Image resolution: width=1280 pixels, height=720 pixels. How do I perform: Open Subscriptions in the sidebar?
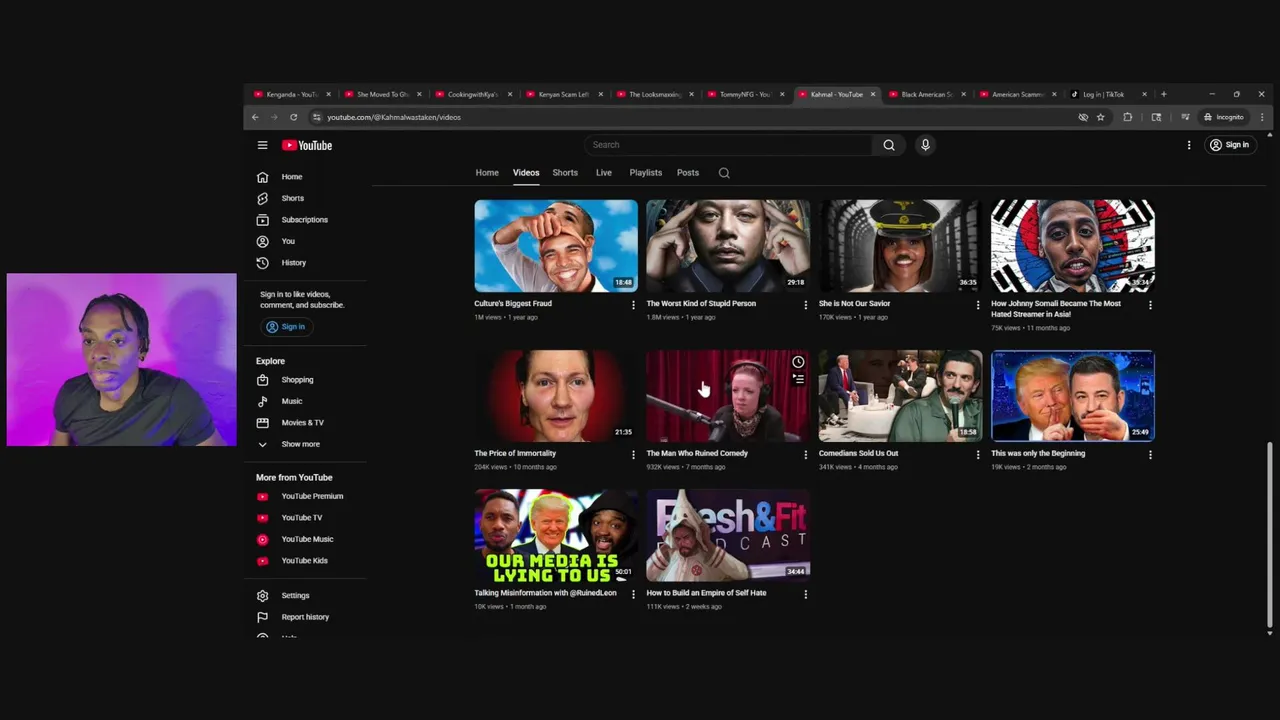[306, 220]
